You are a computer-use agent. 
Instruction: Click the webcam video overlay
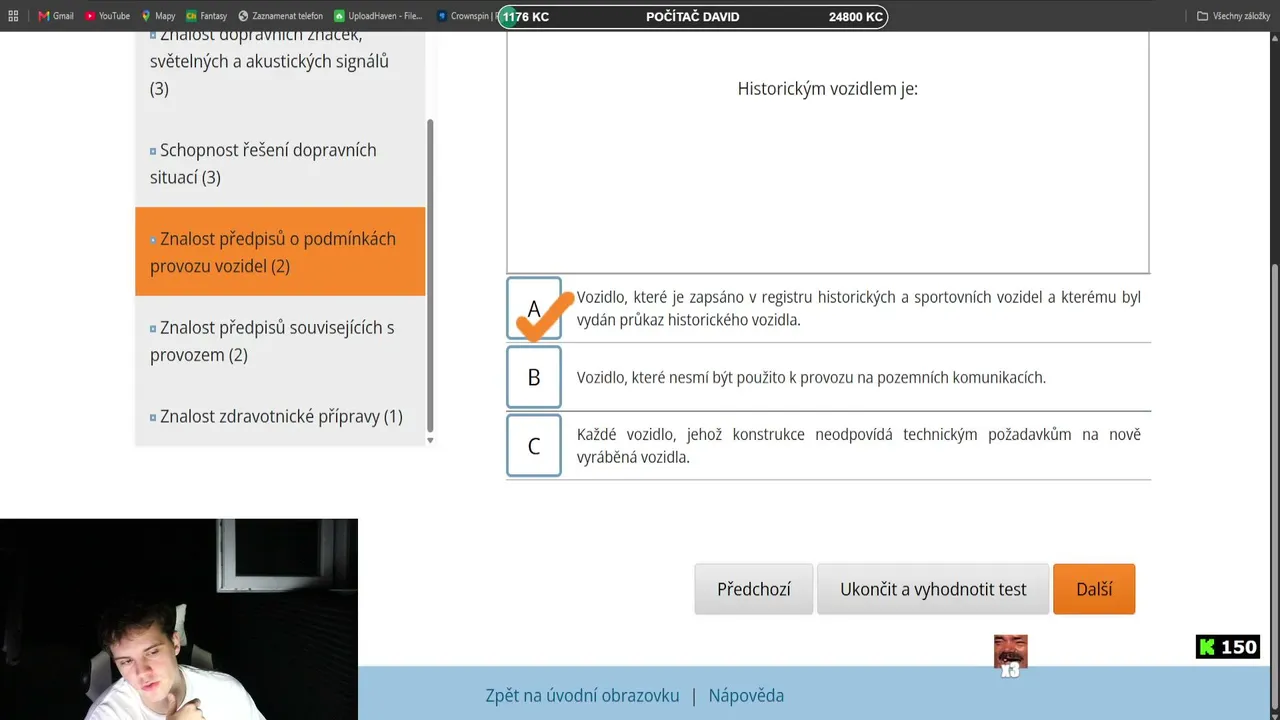pos(179,619)
